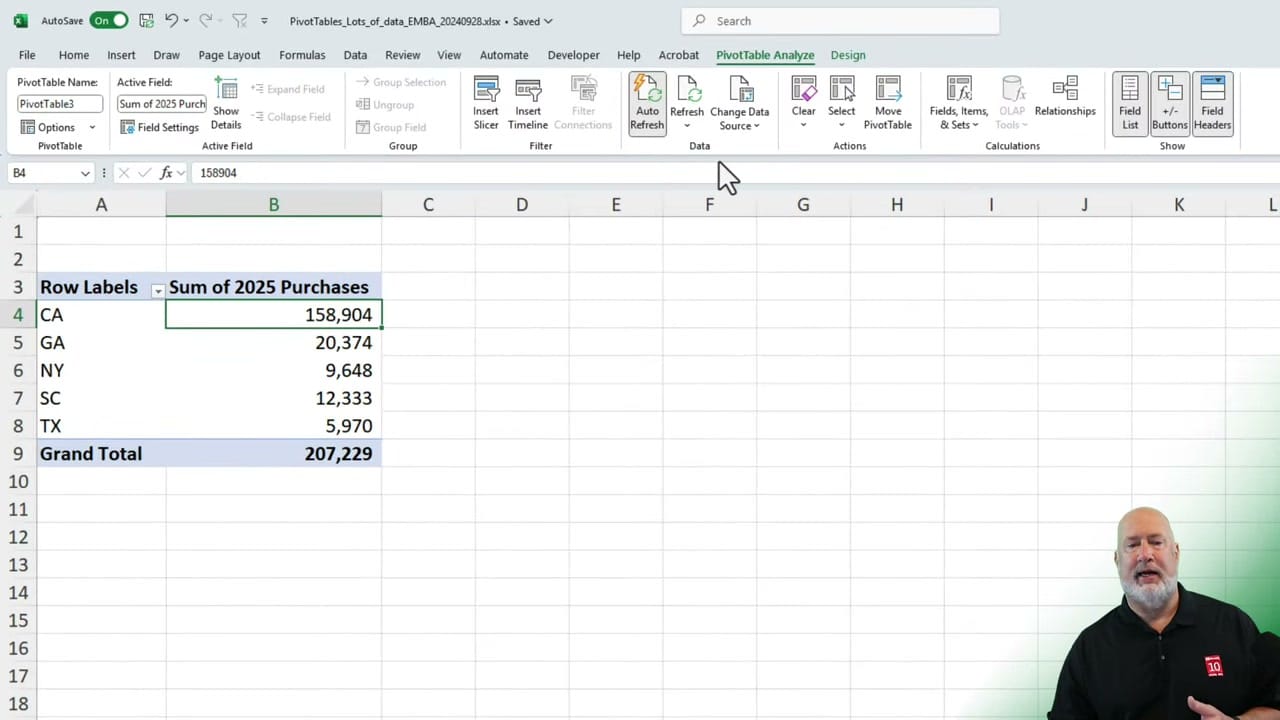Open the PivotTable Options dropdown
Screen dimensions: 1280x720
click(x=56, y=127)
